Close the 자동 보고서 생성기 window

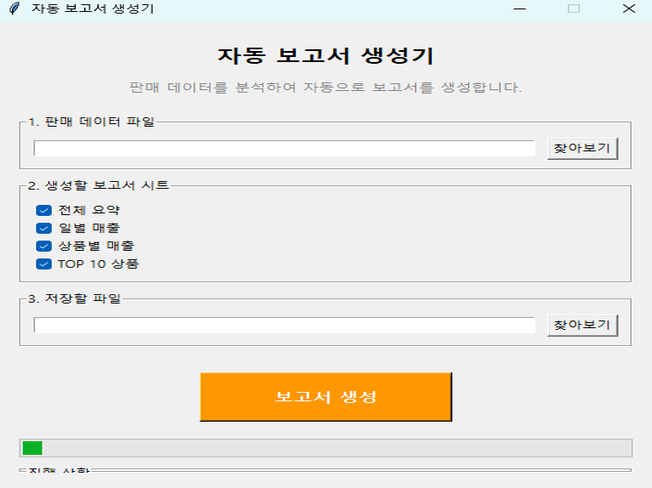tap(627, 8)
